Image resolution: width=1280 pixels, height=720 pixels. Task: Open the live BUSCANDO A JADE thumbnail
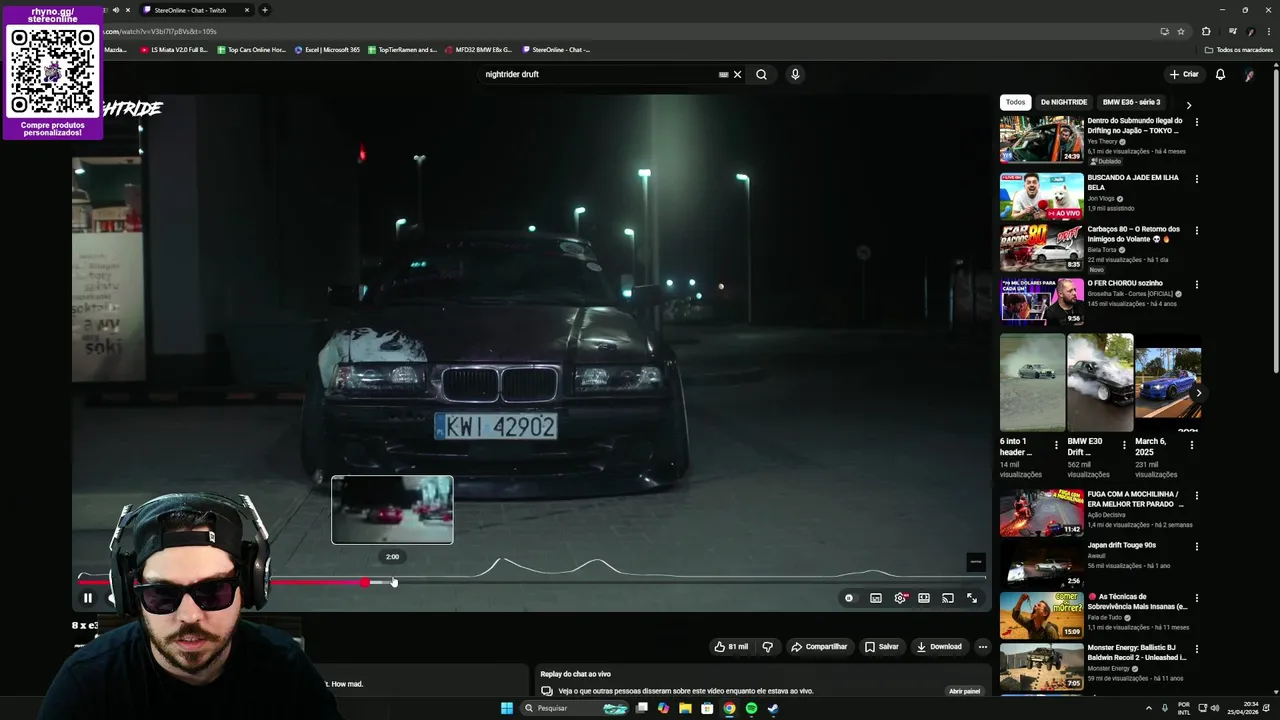point(1042,196)
